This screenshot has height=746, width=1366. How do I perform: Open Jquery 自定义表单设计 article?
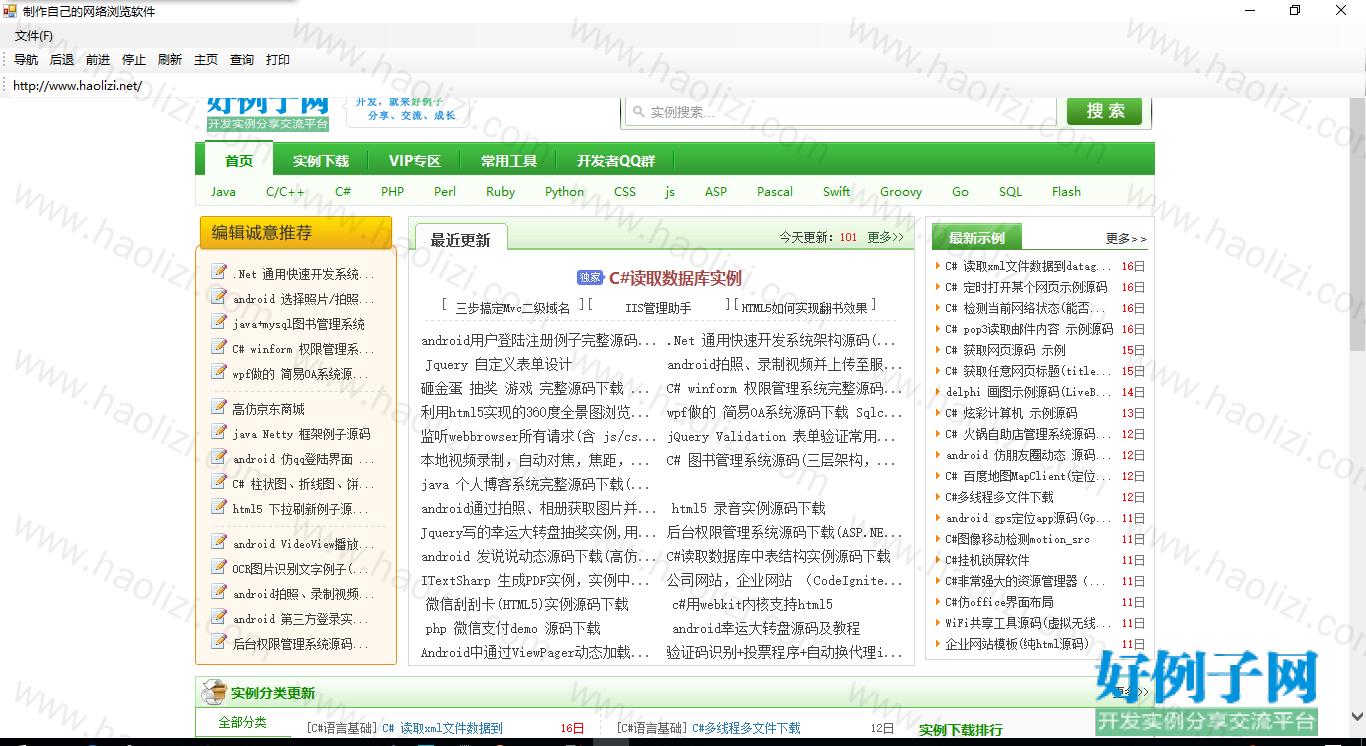tap(499, 364)
